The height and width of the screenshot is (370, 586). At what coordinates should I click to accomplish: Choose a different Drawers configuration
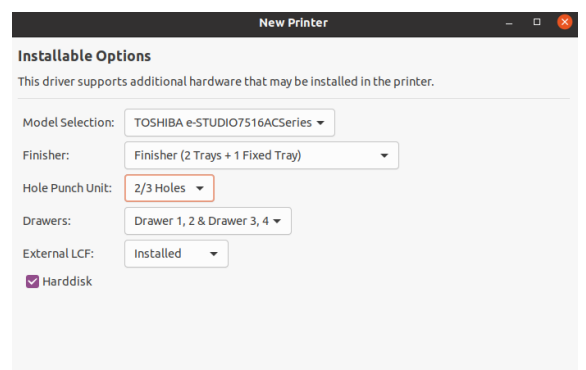coord(208,221)
